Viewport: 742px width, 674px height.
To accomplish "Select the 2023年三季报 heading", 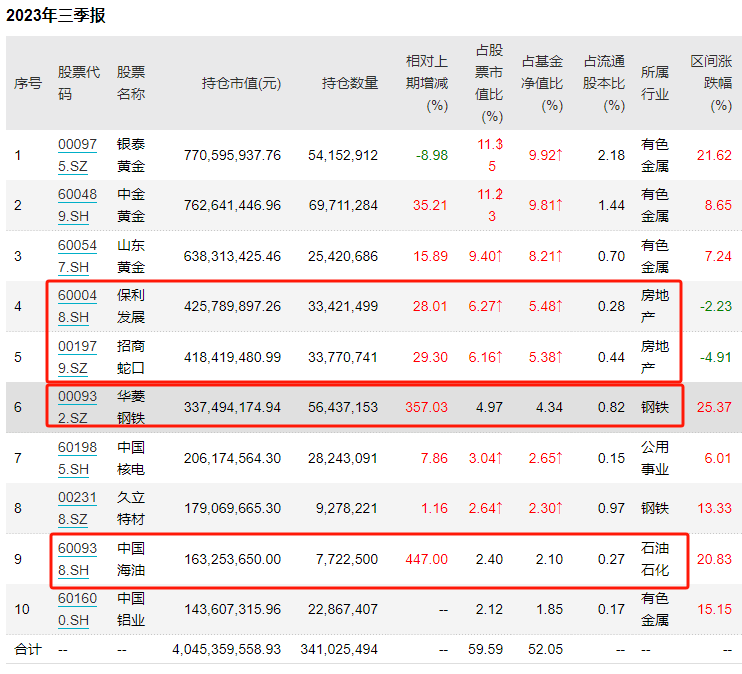I will (x=56, y=16).
